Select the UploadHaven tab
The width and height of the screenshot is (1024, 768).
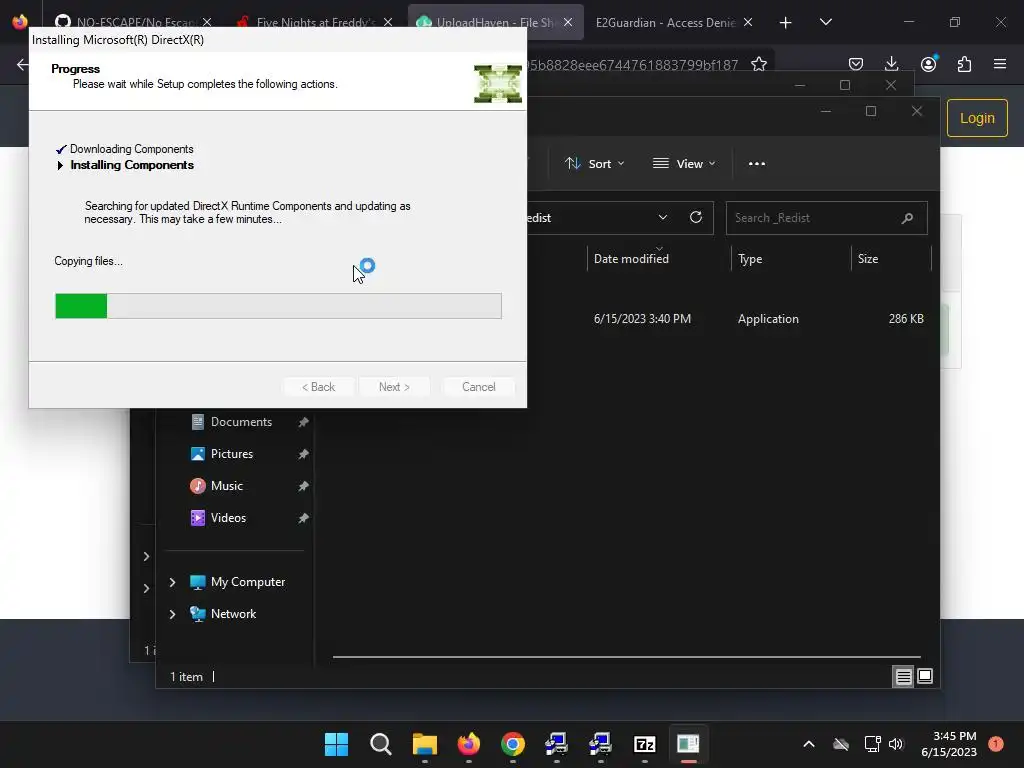tap(494, 22)
